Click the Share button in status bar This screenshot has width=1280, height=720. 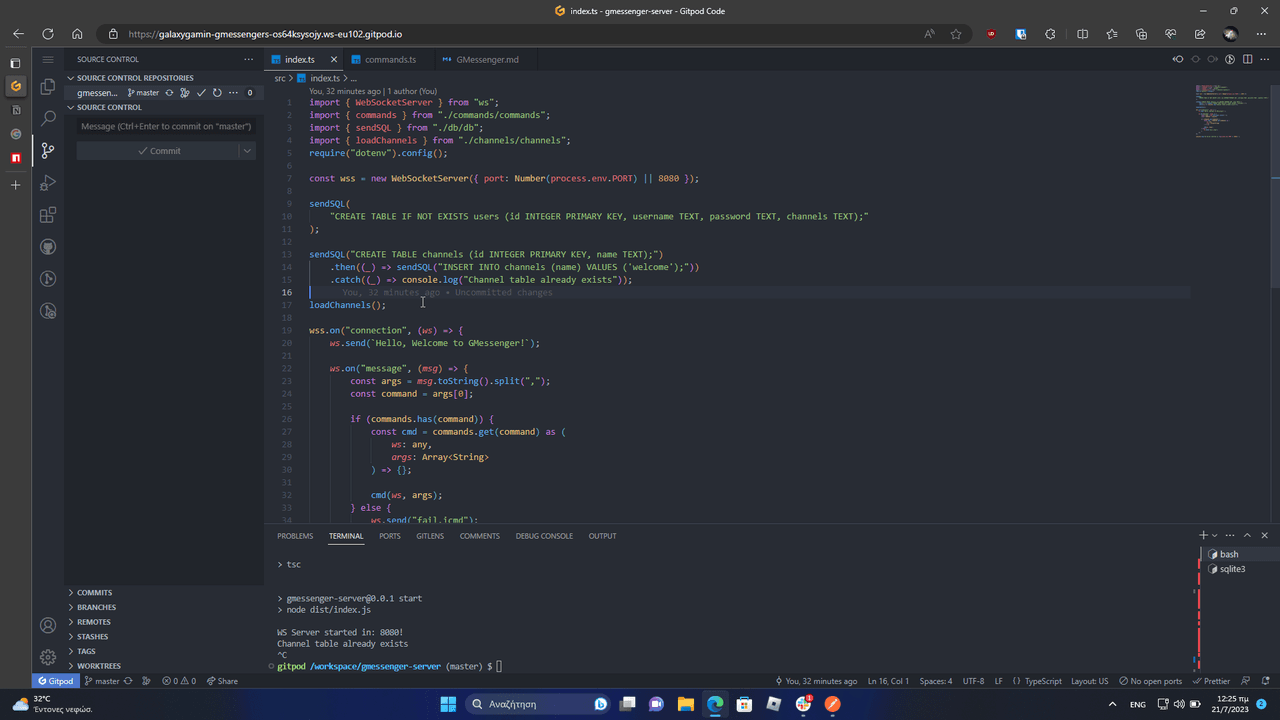point(222,681)
